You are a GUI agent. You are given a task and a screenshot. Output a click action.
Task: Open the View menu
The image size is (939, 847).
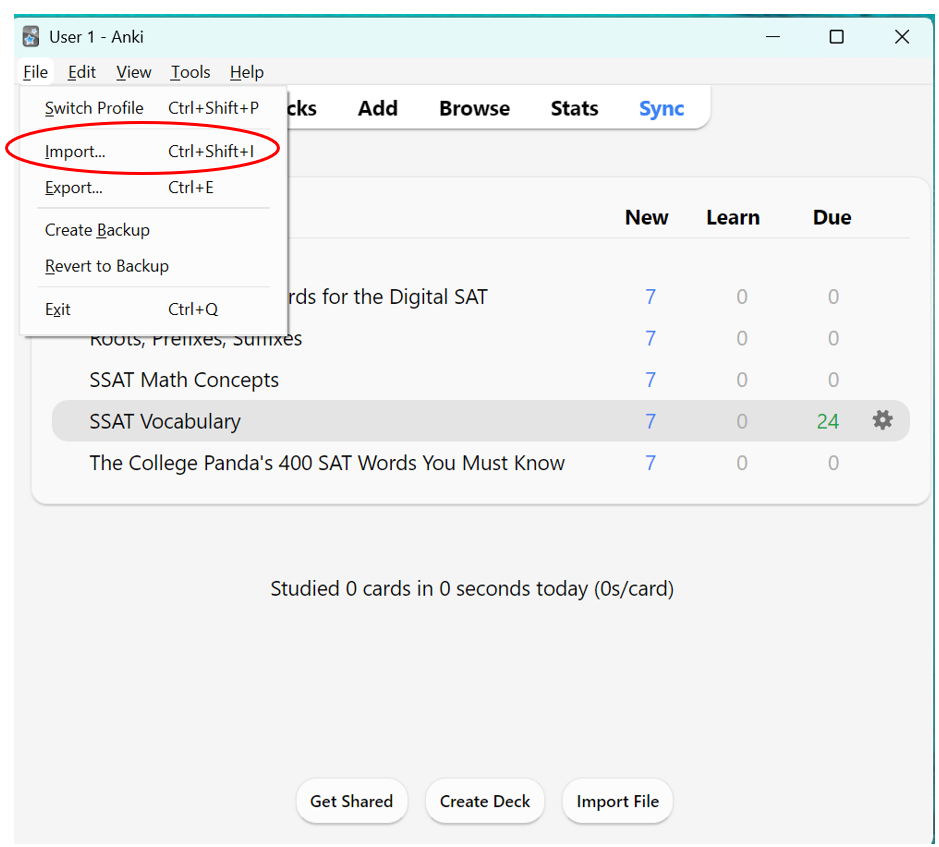[134, 72]
